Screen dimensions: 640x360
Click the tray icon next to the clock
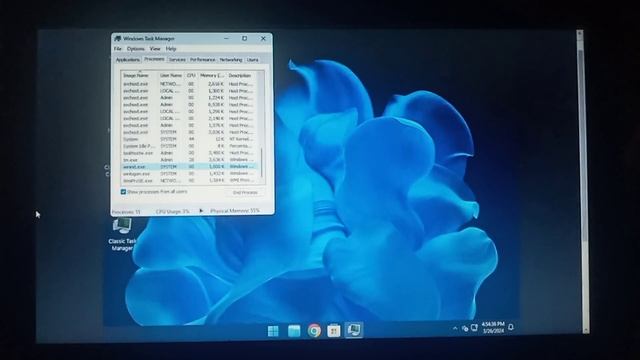pos(474,327)
